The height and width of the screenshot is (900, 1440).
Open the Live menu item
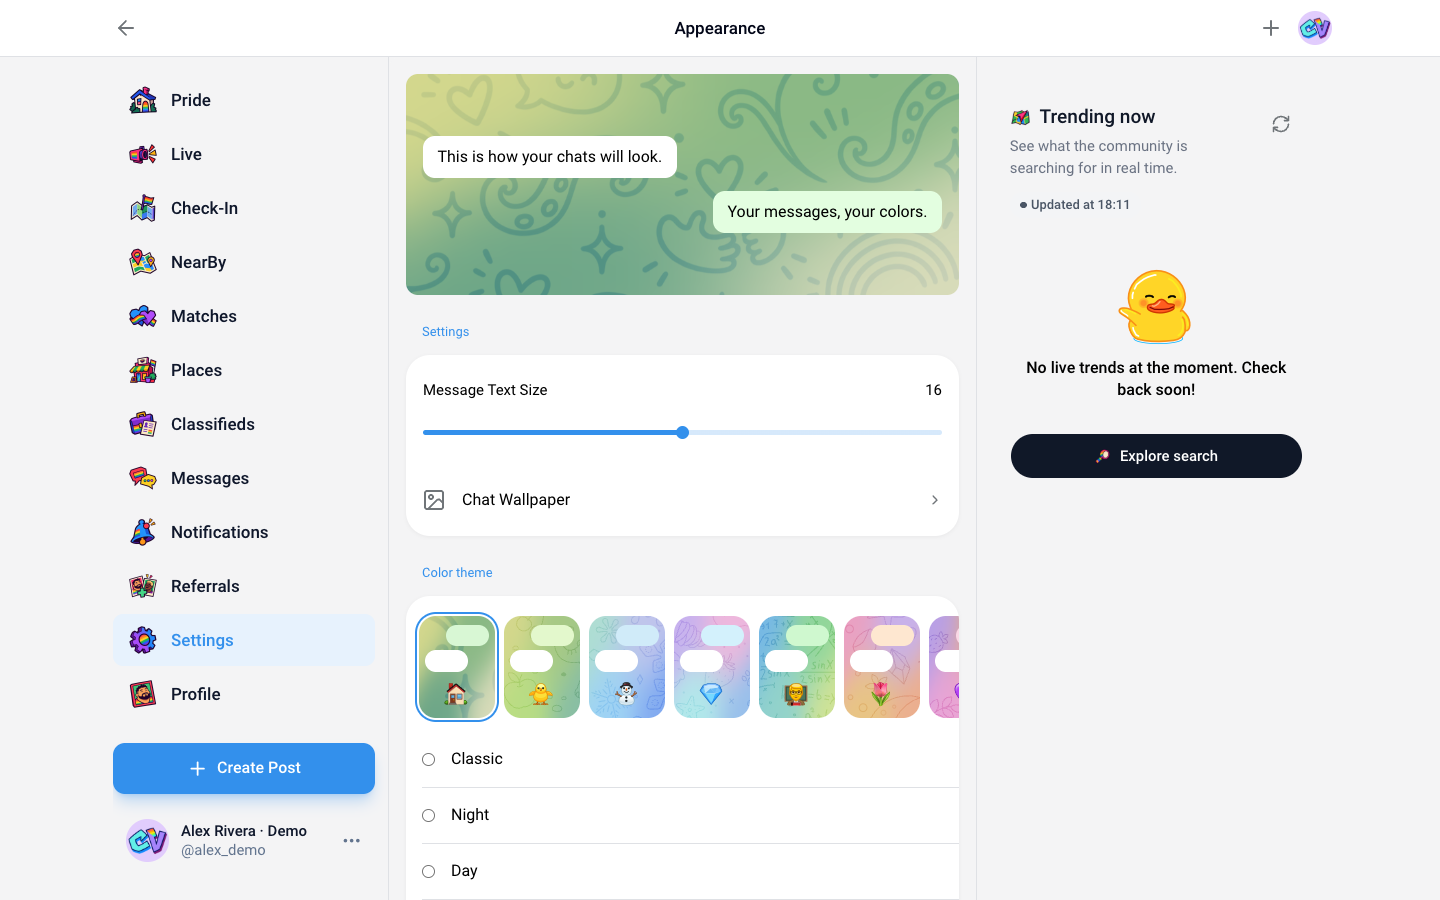244,154
